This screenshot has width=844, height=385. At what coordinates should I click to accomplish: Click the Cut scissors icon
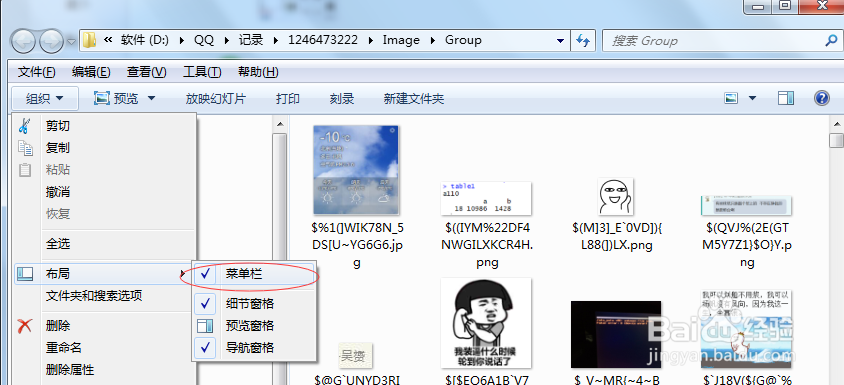(24, 125)
